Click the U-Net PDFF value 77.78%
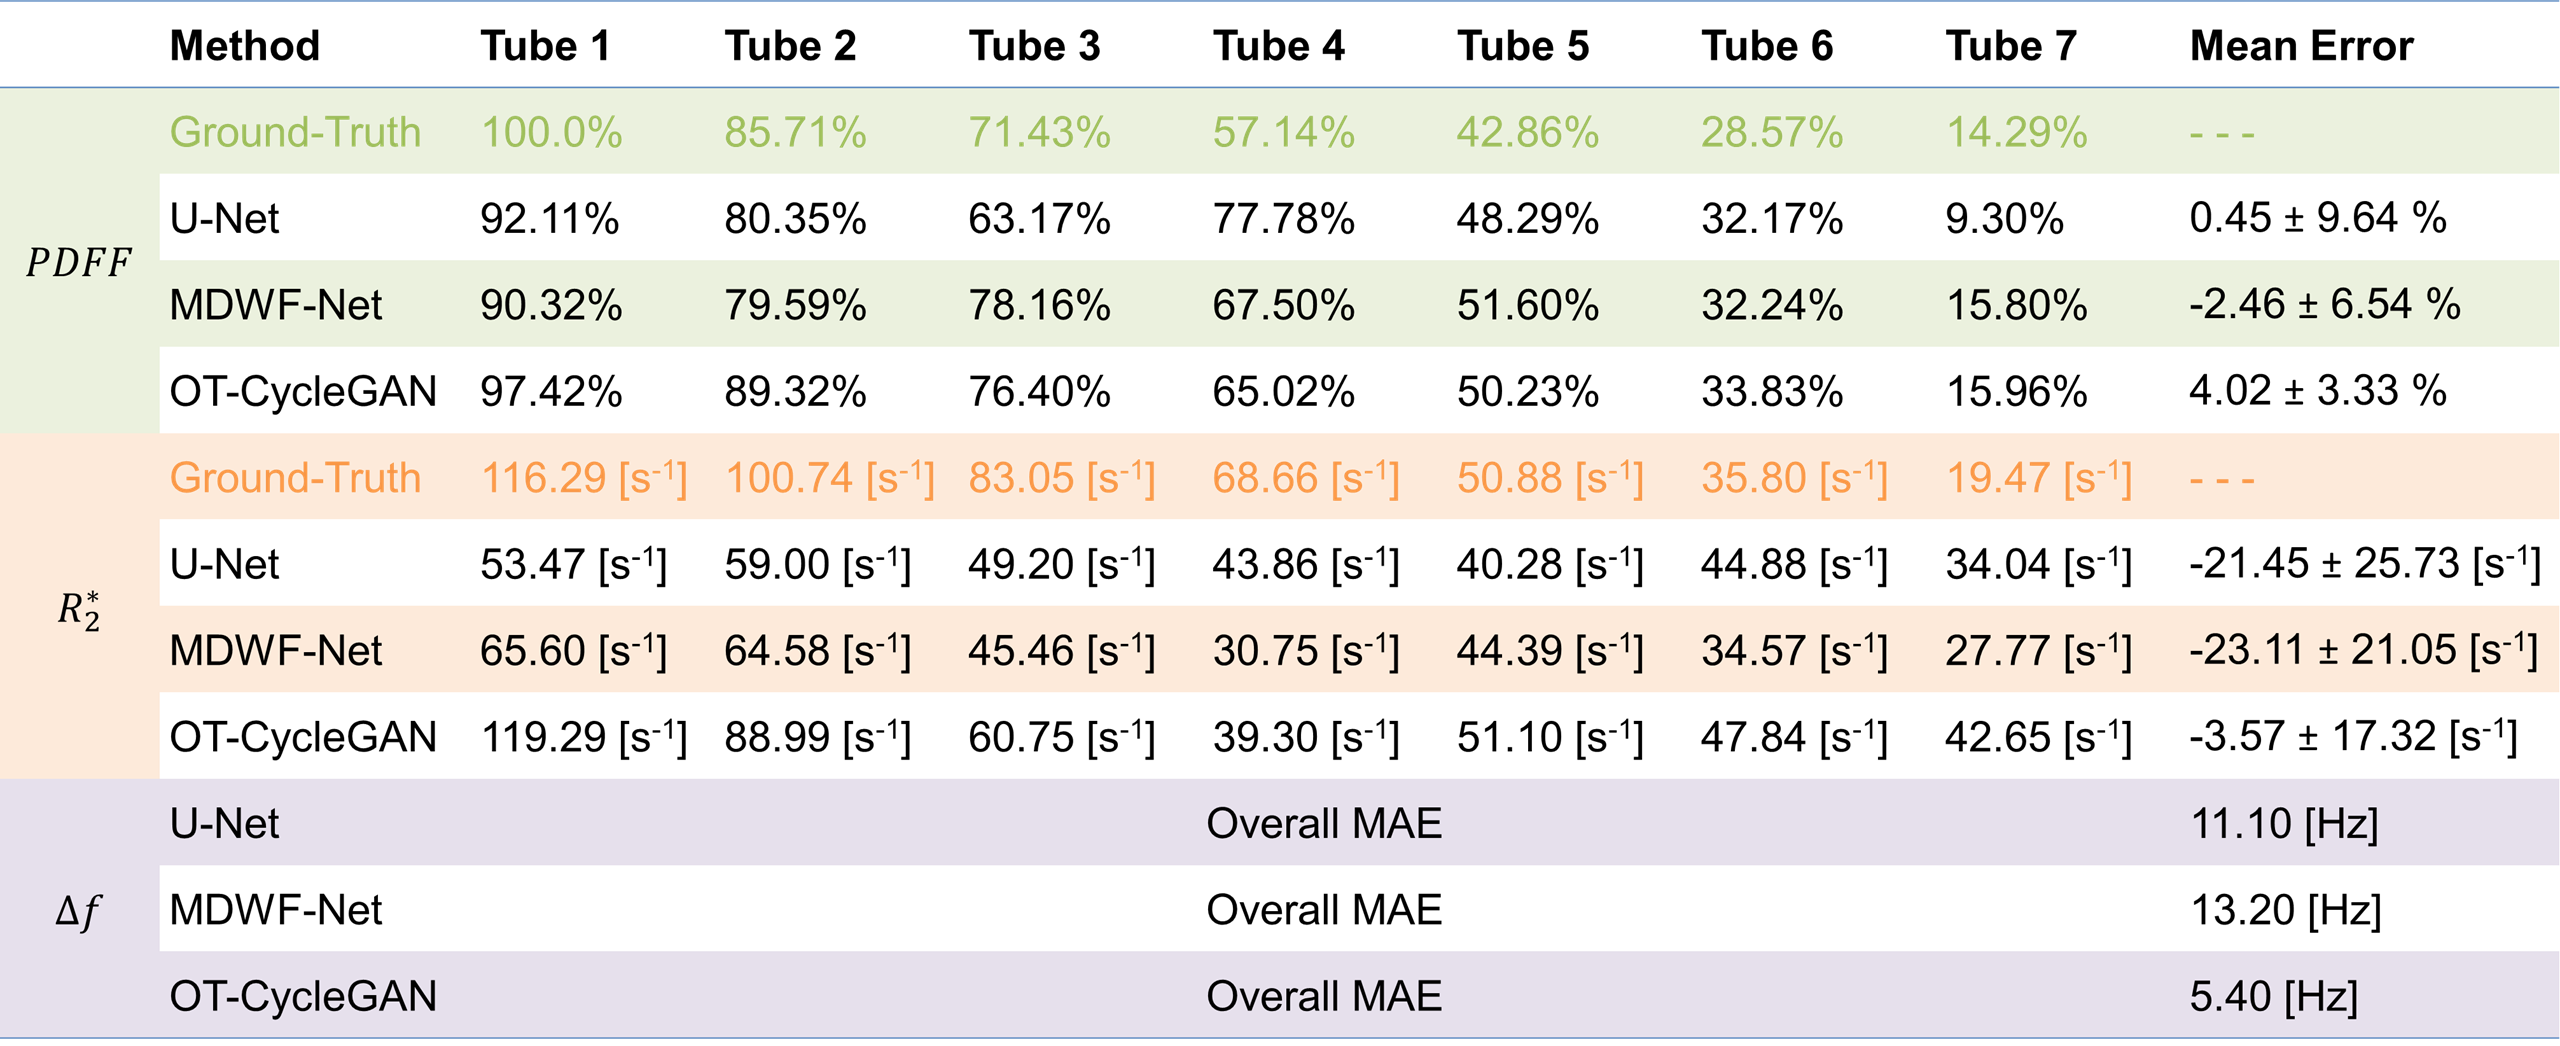Viewport: 2560px width, 1046px height. pyautogui.click(x=1283, y=219)
